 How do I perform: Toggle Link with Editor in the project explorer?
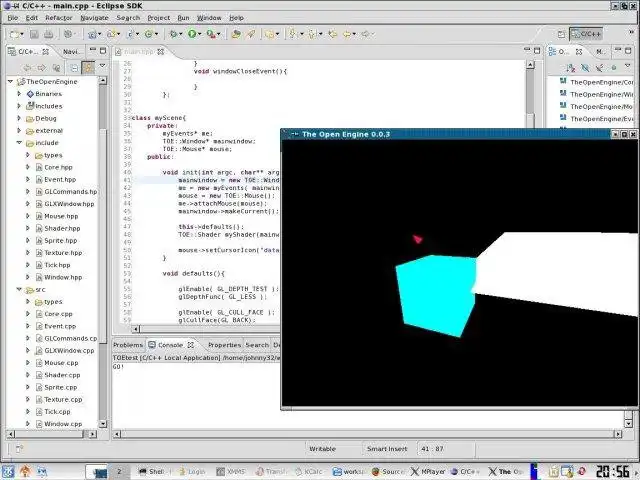(87, 67)
